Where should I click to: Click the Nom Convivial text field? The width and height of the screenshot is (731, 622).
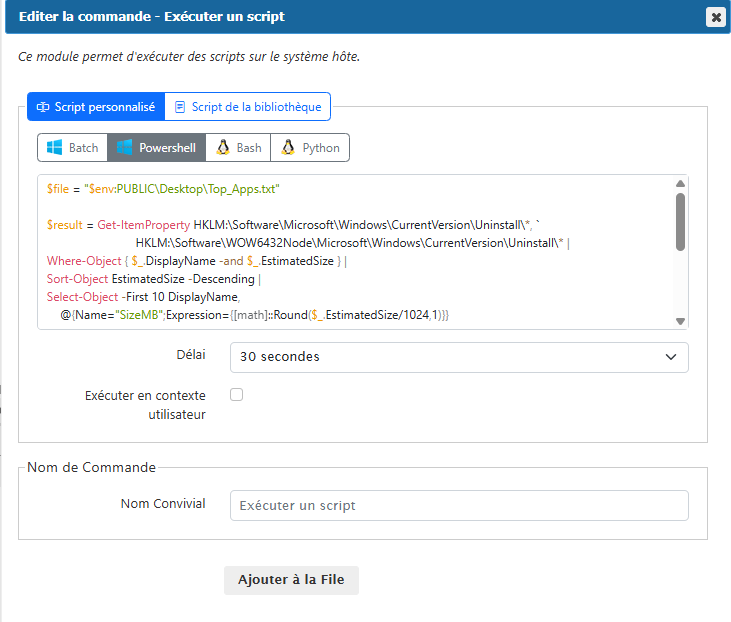(458, 505)
